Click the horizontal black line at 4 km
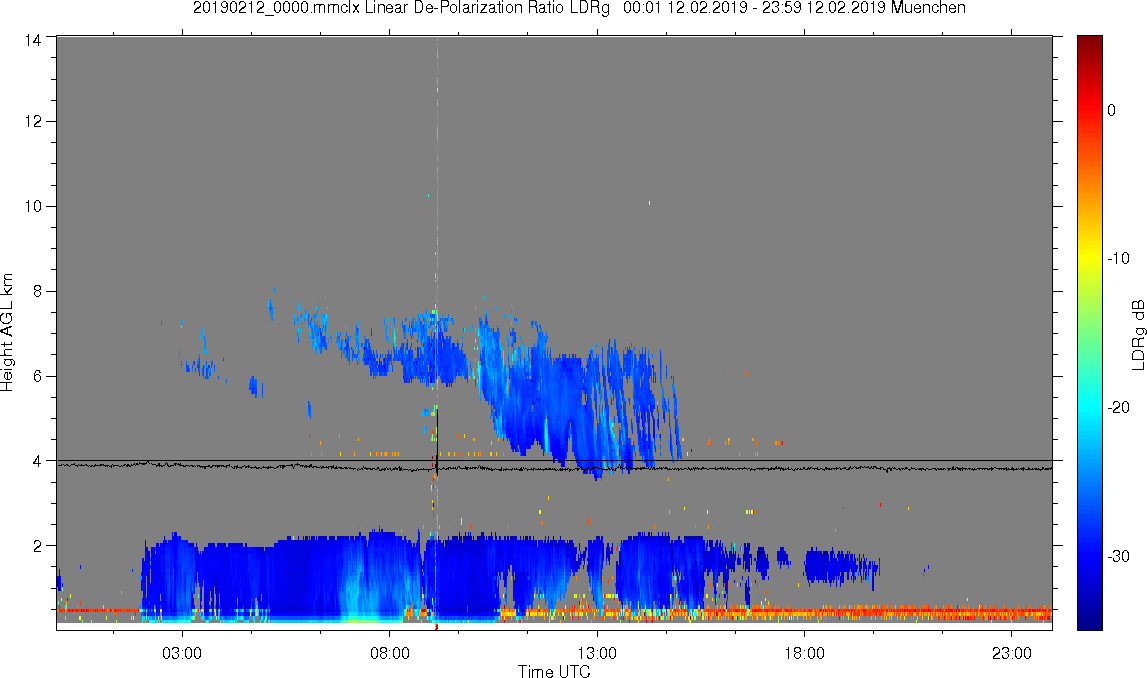Image resolution: width=1147 pixels, height=678 pixels. 554,461
